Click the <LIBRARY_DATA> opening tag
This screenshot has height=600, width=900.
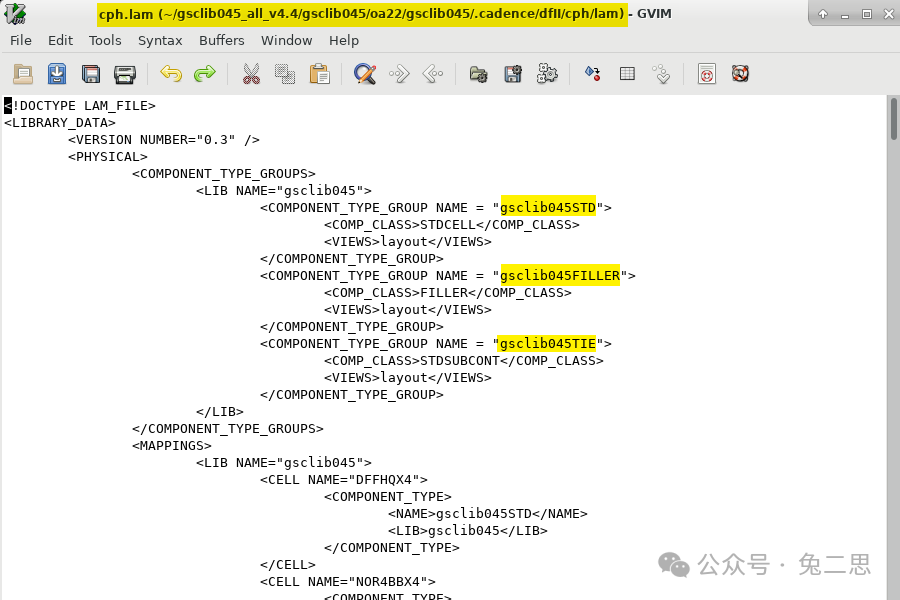pyautogui.click(x=60, y=123)
